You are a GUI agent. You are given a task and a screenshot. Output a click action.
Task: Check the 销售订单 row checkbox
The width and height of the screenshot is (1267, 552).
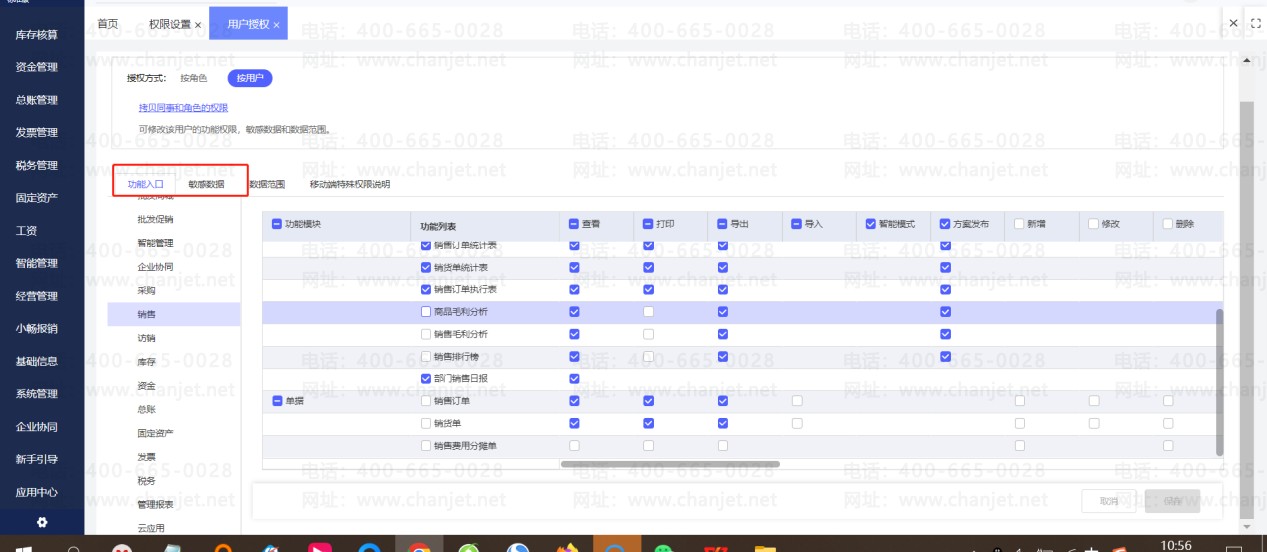click(426, 401)
